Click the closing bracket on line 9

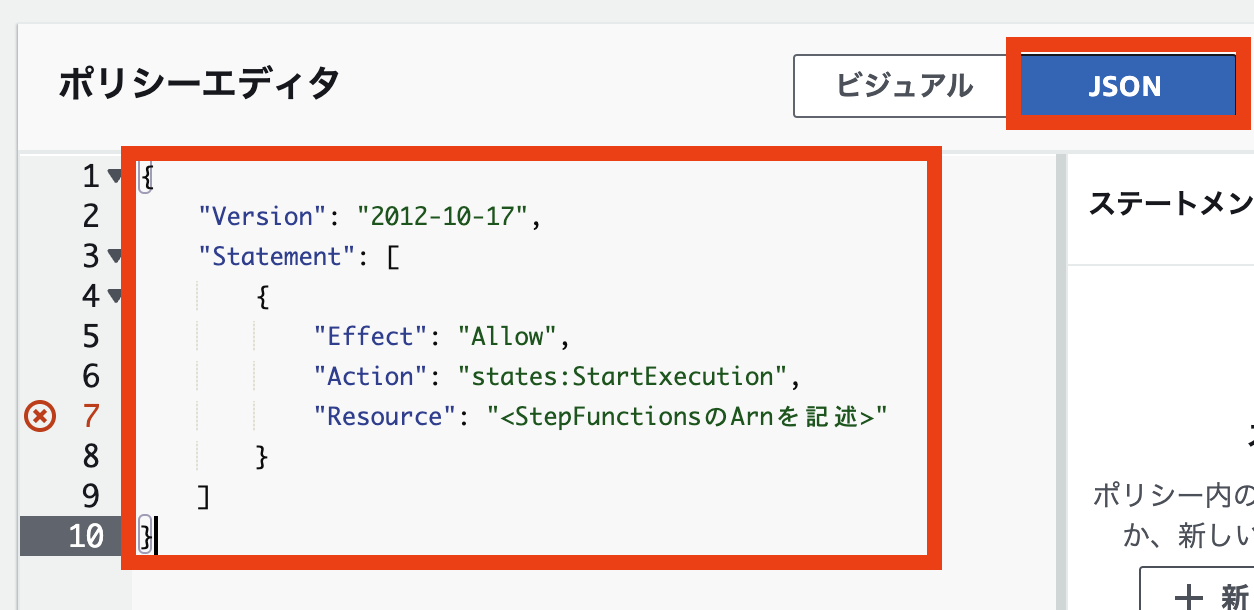point(204,496)
